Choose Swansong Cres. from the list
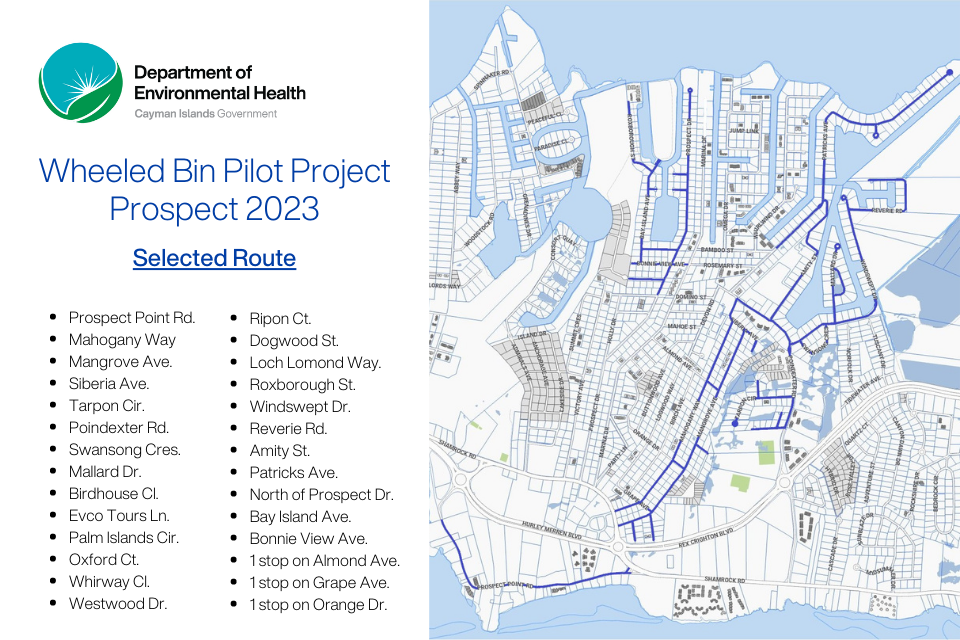Screen dimensions: 960x640 pyautogui.click(x=125, y=450)
